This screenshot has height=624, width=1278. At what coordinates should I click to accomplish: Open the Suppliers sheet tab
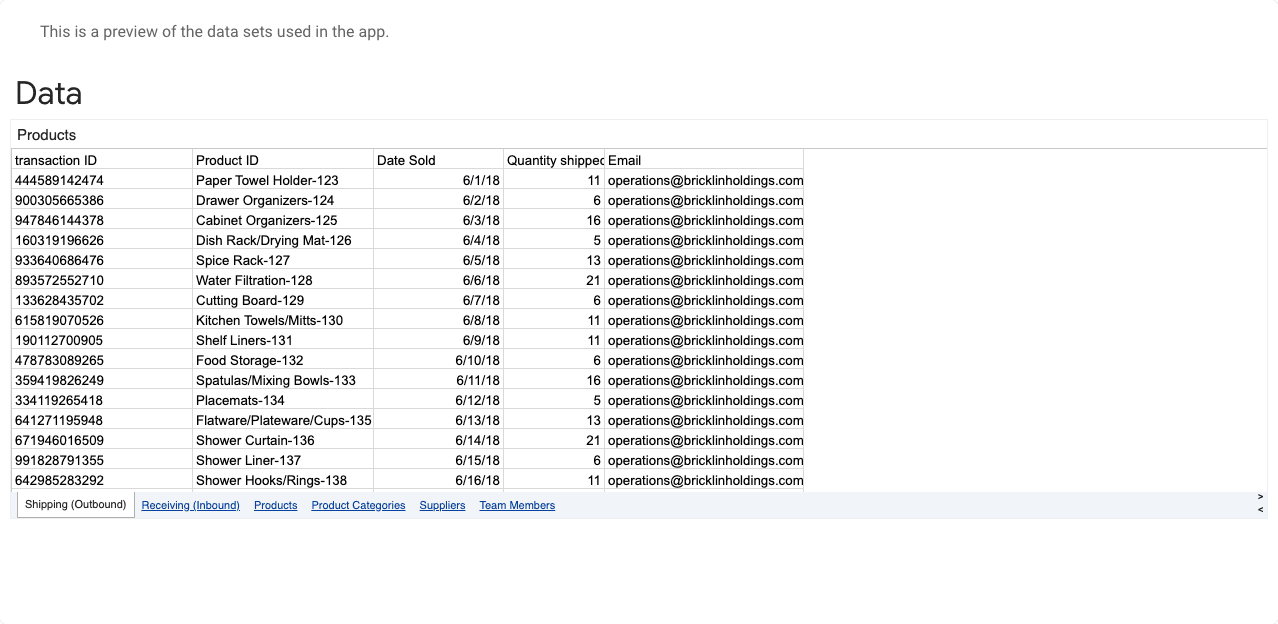[x=442, y=506]
